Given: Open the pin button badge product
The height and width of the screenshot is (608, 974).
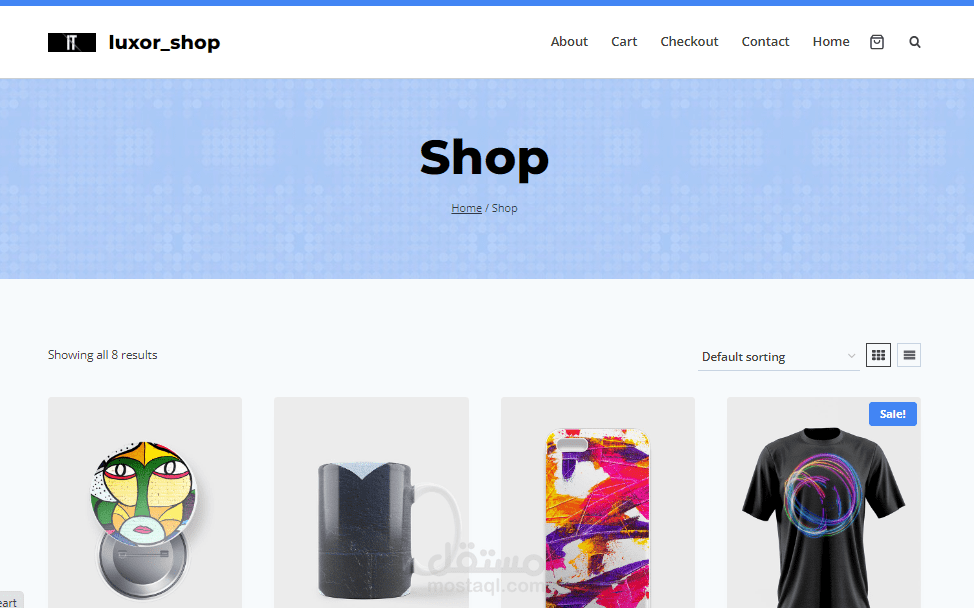Looking at the screenshot, I should pyautogui.click(x=145, y=503).
